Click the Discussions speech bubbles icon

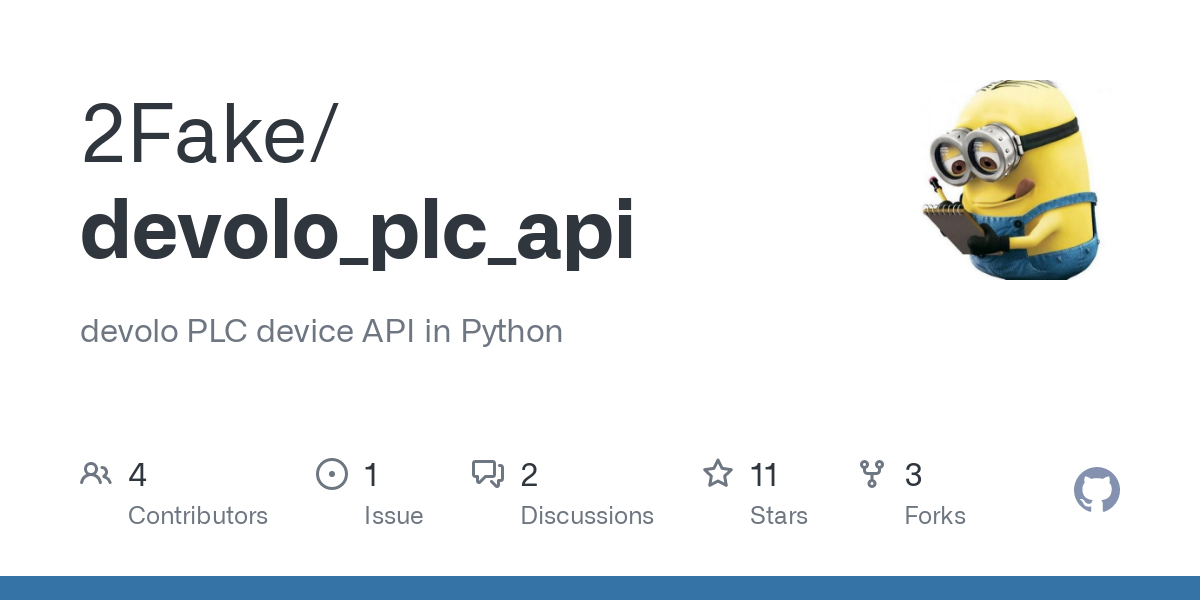click(x=488, y=474)
